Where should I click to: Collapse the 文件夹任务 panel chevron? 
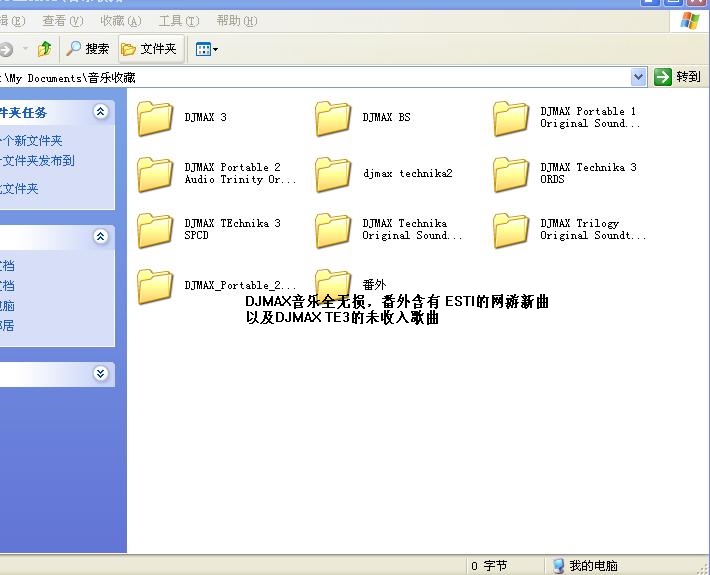(x=101, y=112)
